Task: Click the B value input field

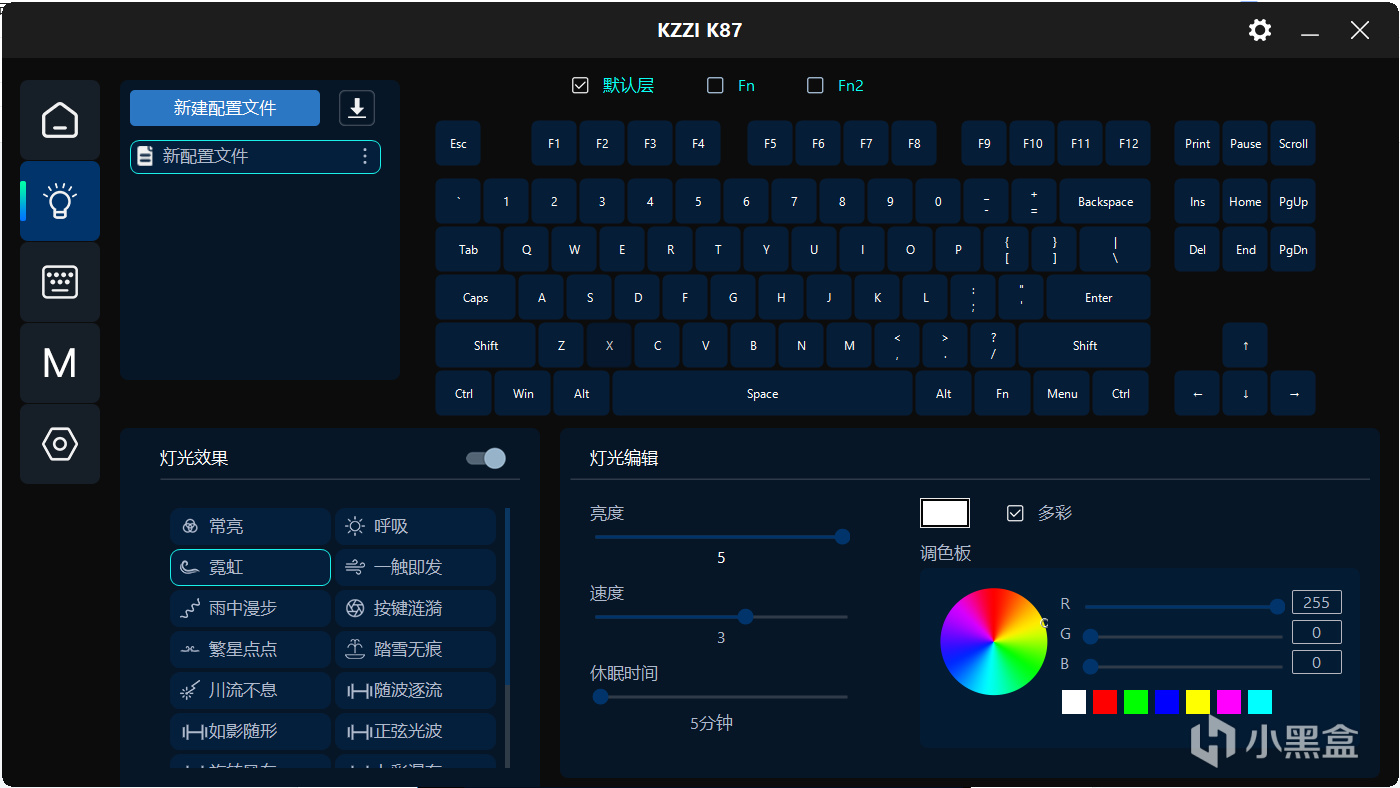Action: click(1317, 662)
